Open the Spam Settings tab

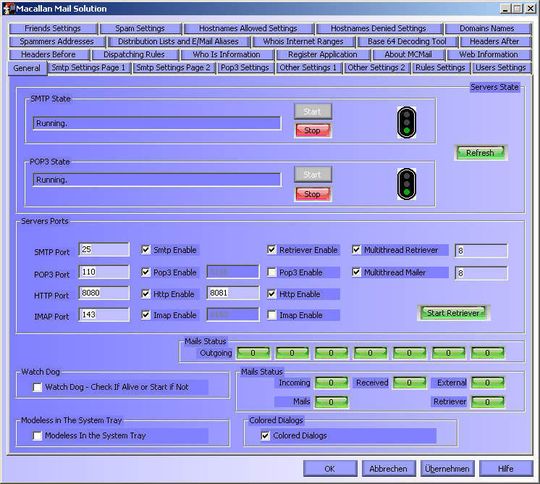[140, 28]
